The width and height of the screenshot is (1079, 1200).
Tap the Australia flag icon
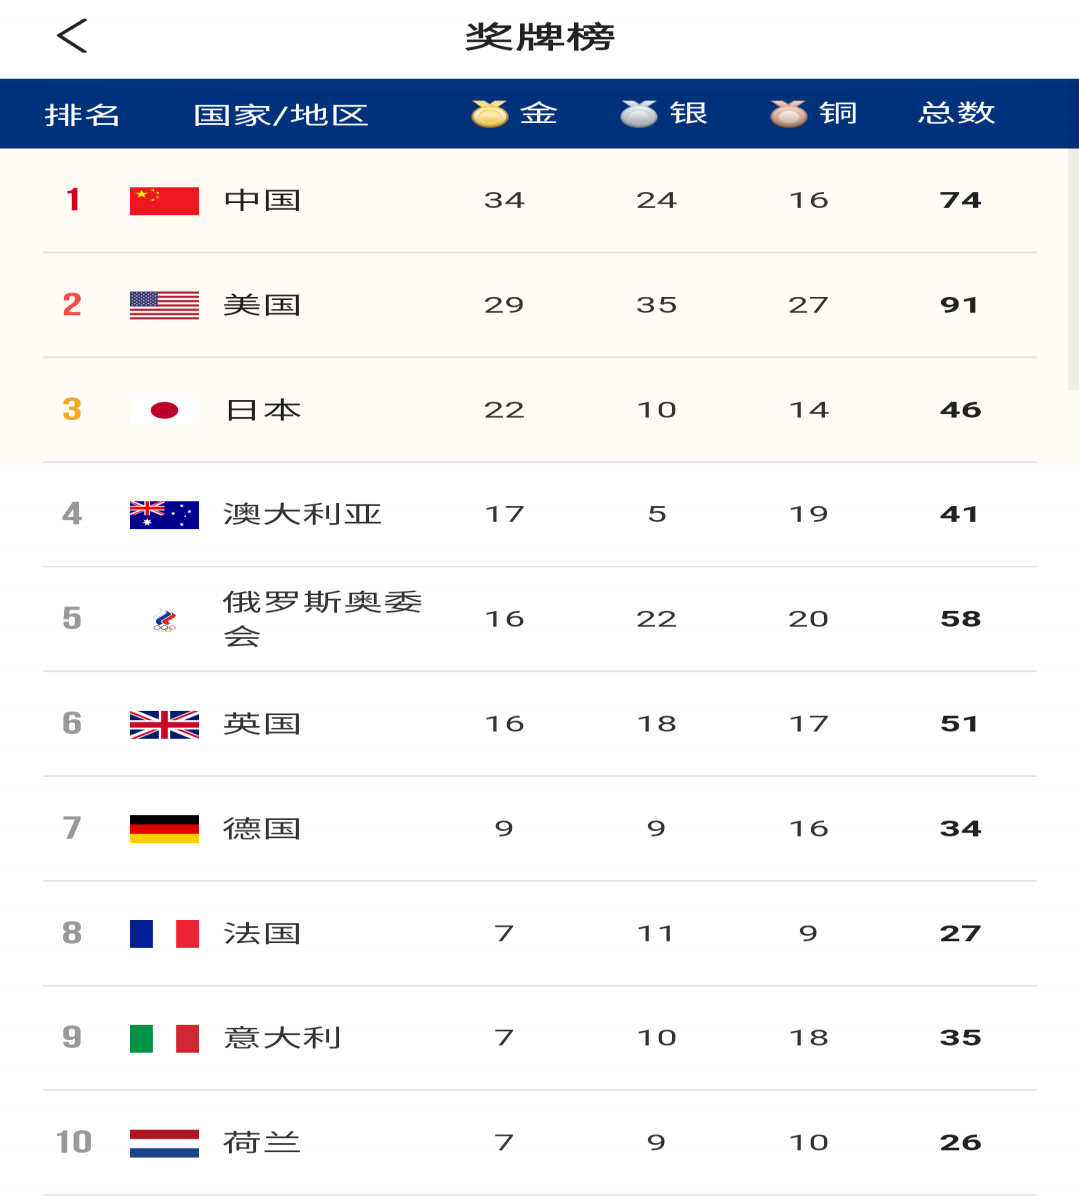[x=164, y=515]
